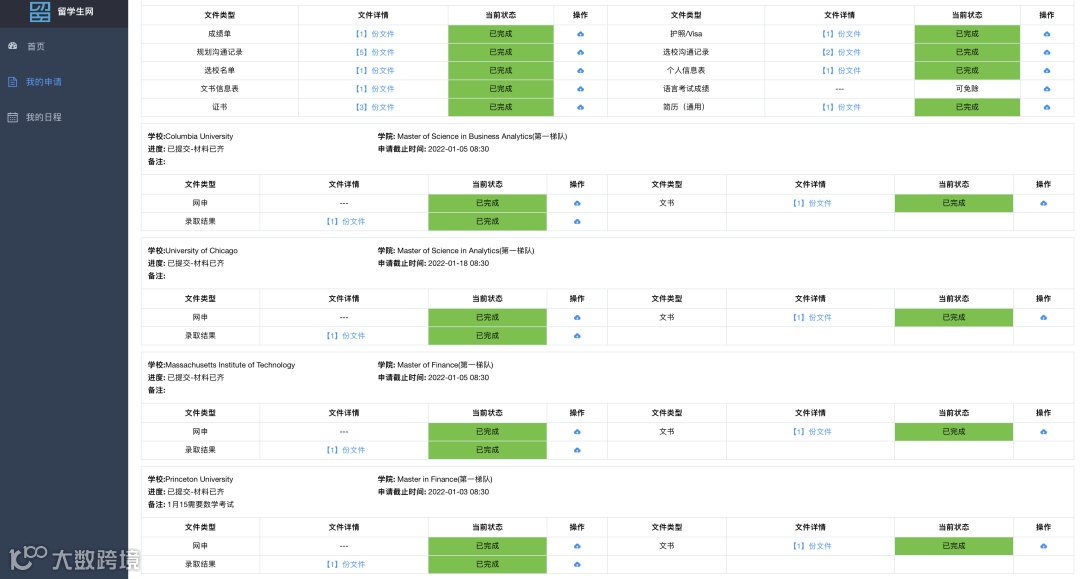This screenshot has height=579, width=1080.
Task: Select the Massachusetts Institute of Technology text
Action: click(230, 365)
